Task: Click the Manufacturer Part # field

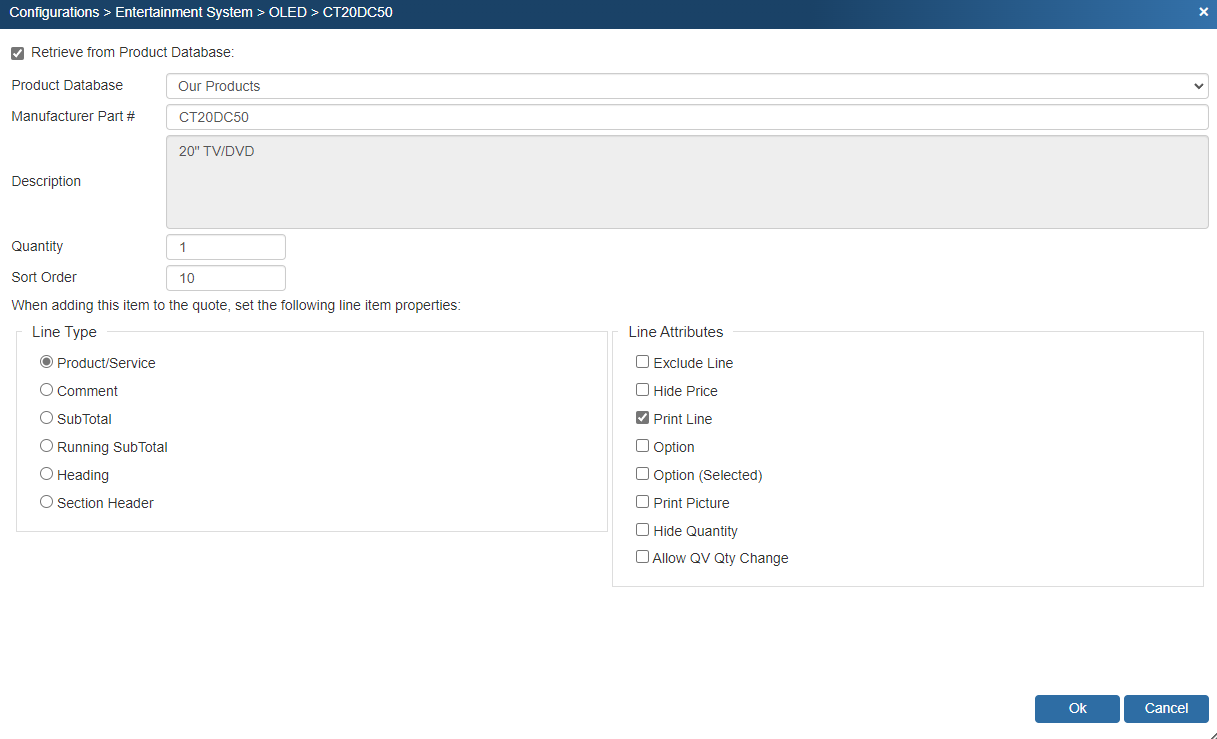Action: click(686, 117)
